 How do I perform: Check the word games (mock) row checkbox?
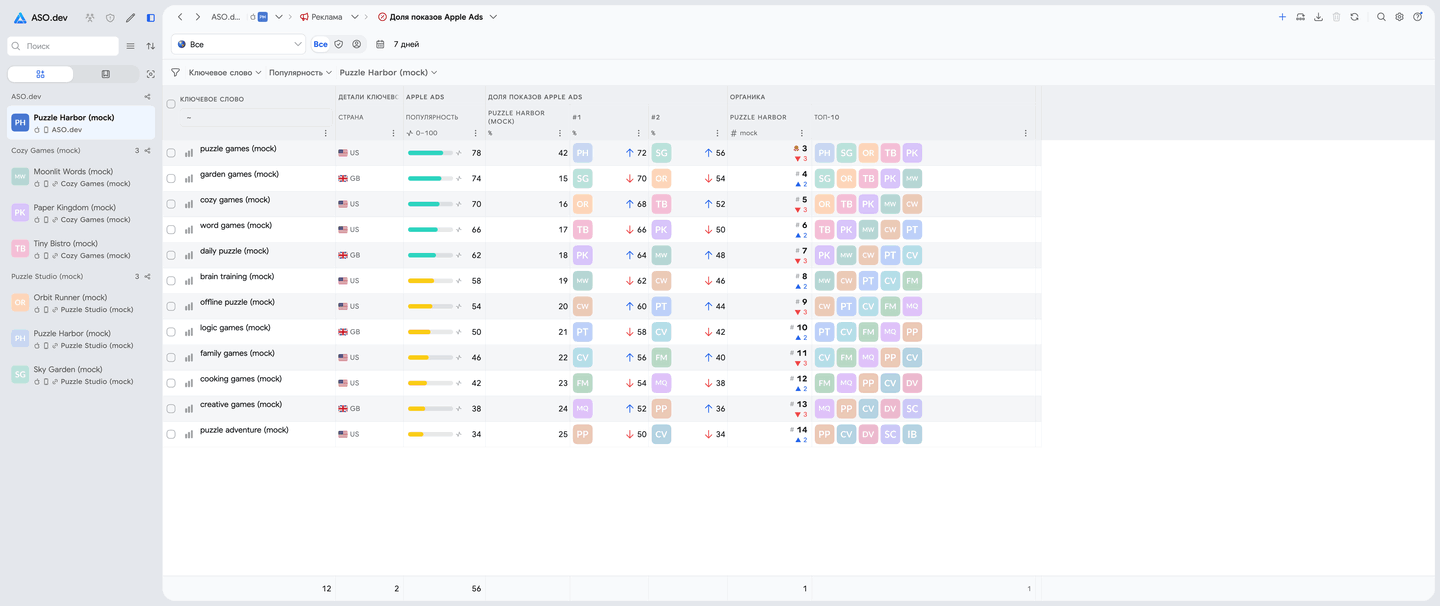(x=171, y=230)
